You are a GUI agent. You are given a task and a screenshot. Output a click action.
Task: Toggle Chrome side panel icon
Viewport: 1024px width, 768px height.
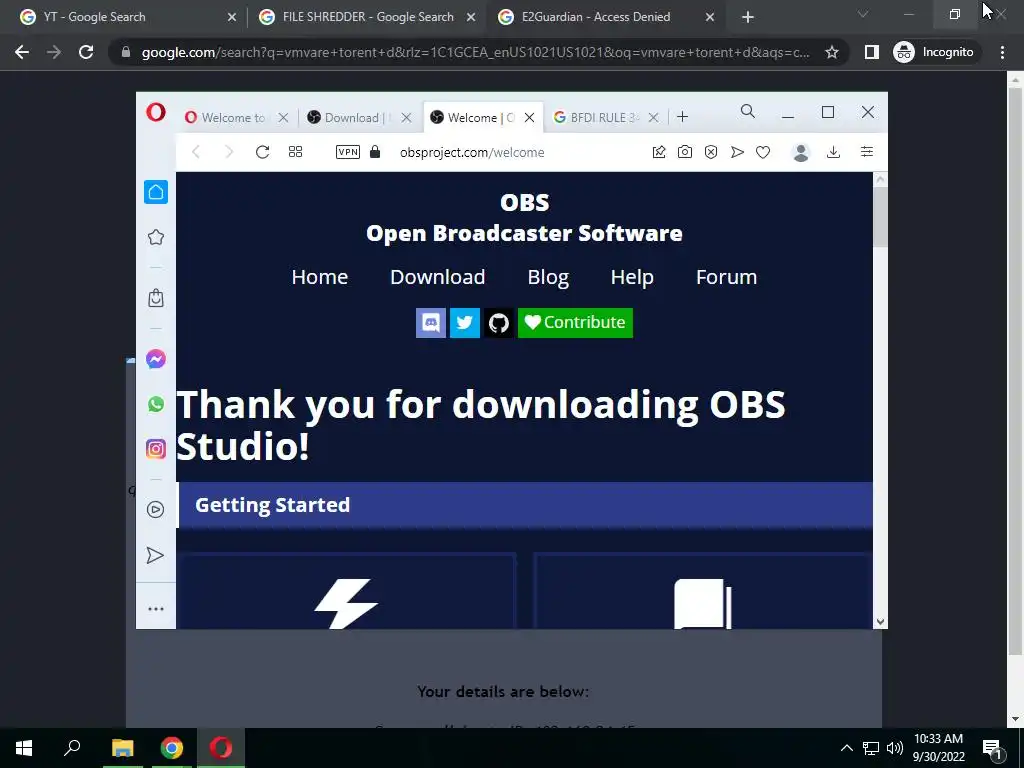click(871, 52)
